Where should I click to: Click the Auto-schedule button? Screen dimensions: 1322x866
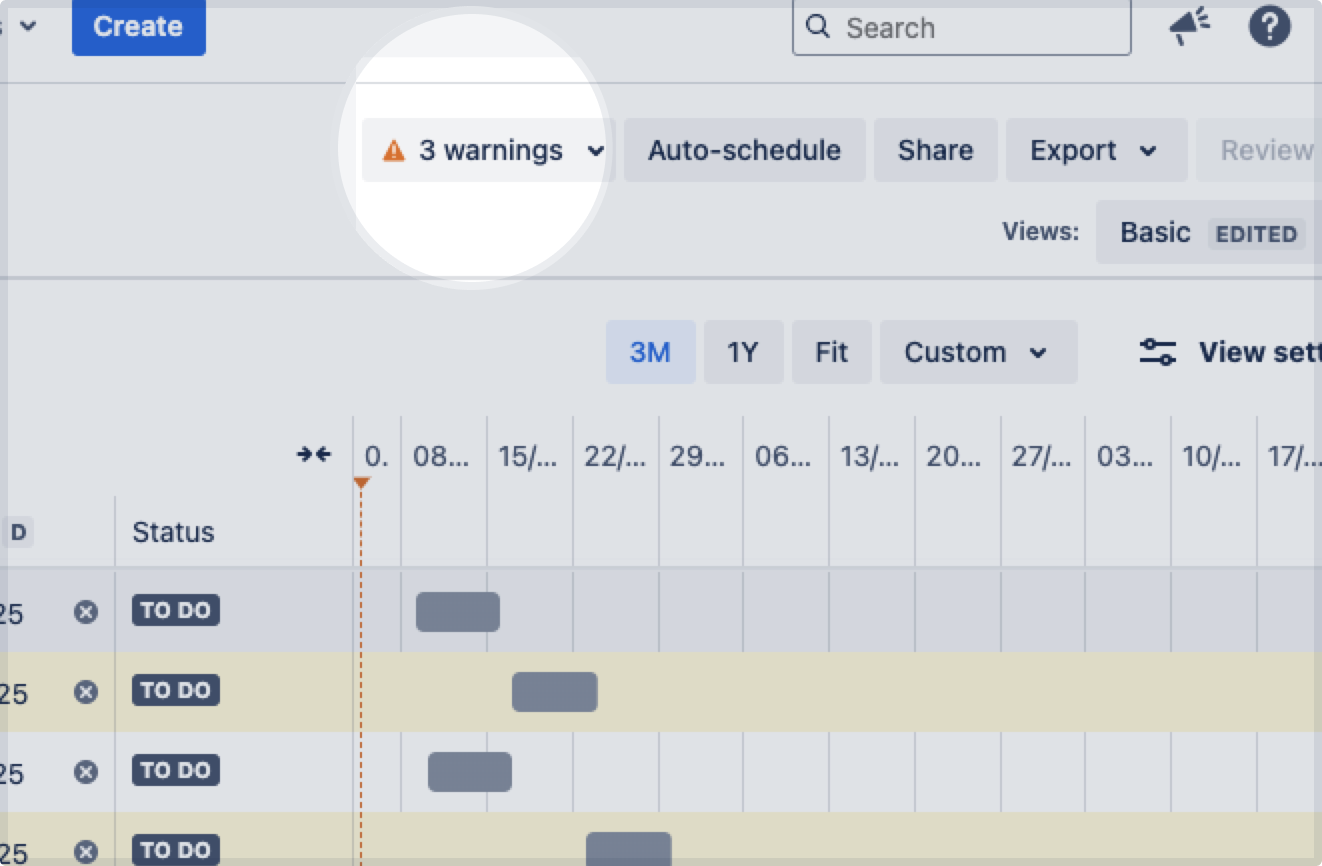click(x=744, y=151)
